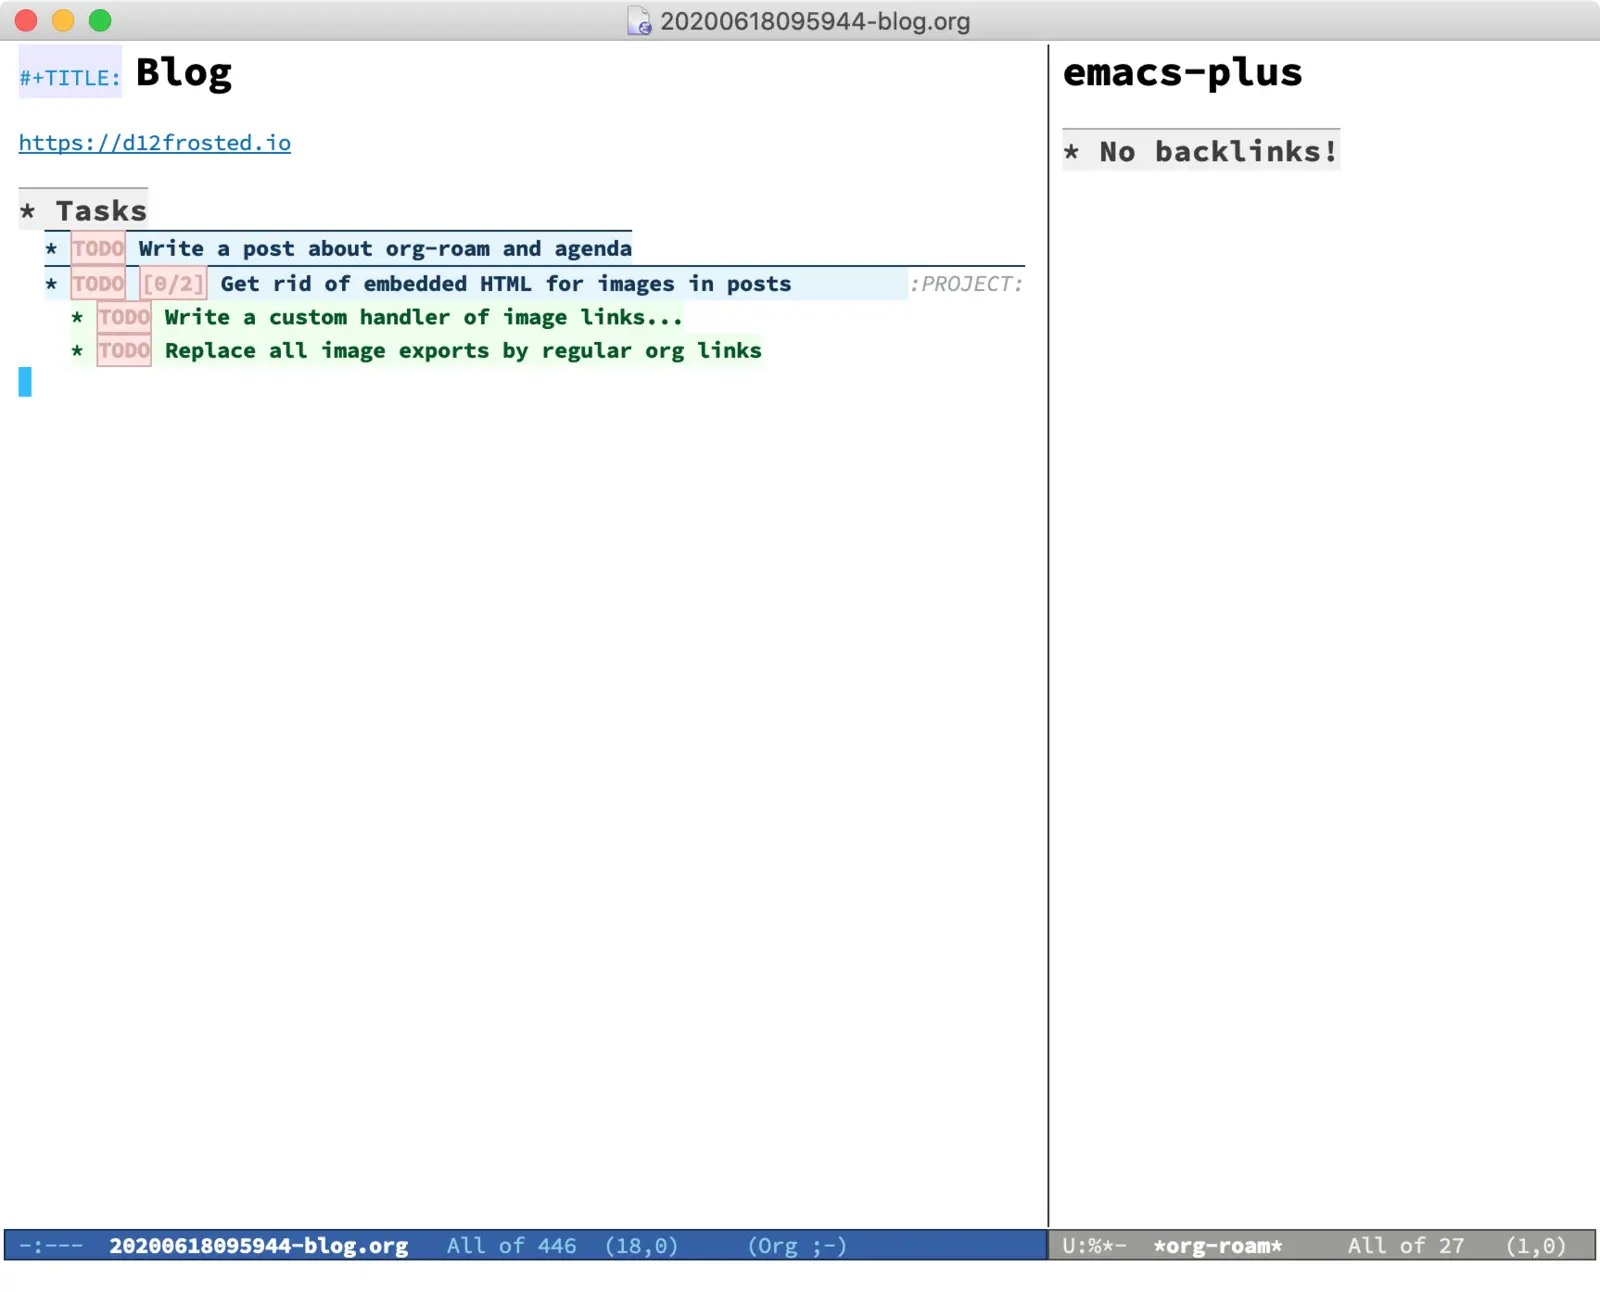This screenshot has width=1600, height=1292.
Task: Click the vertical divider between the two windows
Action: [1048, 640]
